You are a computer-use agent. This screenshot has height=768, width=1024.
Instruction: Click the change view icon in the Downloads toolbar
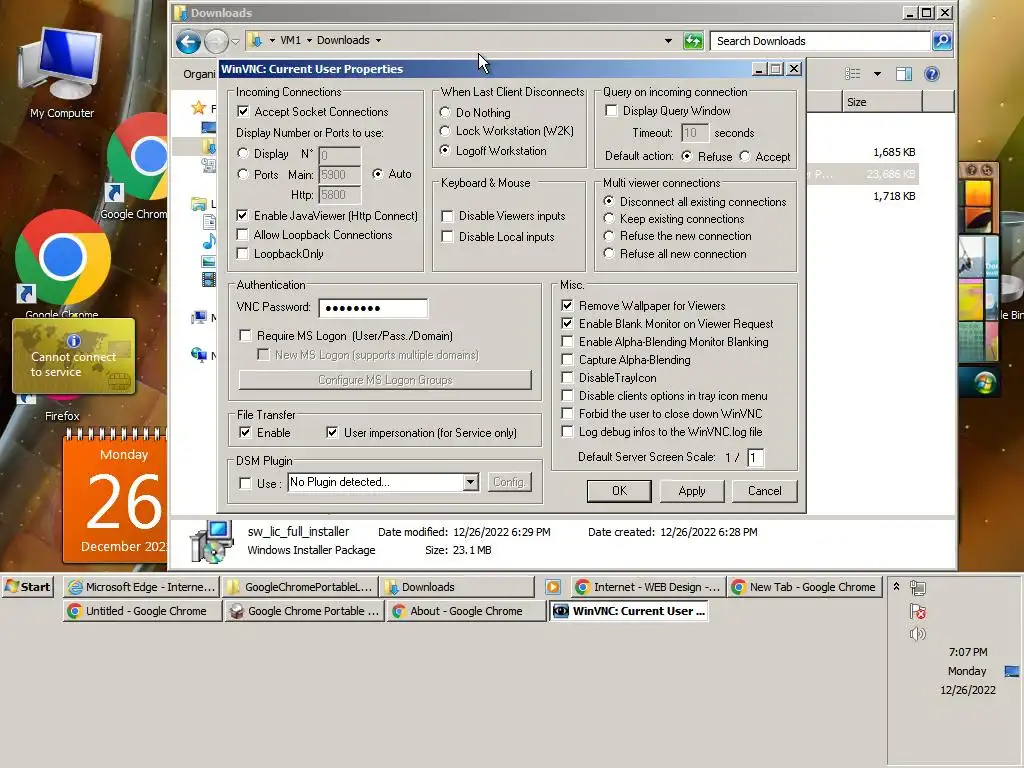tap(852, 74)
